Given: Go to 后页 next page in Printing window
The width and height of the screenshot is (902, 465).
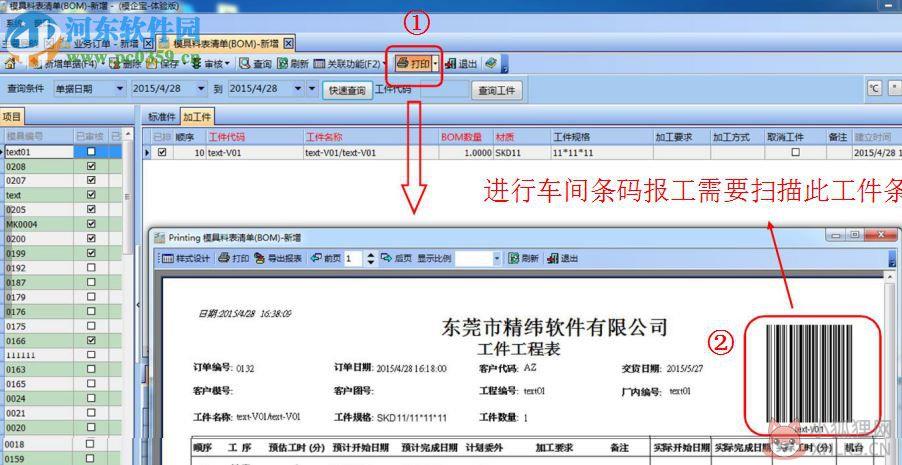Looking at the screenshot, I should [x=396, y=259].
